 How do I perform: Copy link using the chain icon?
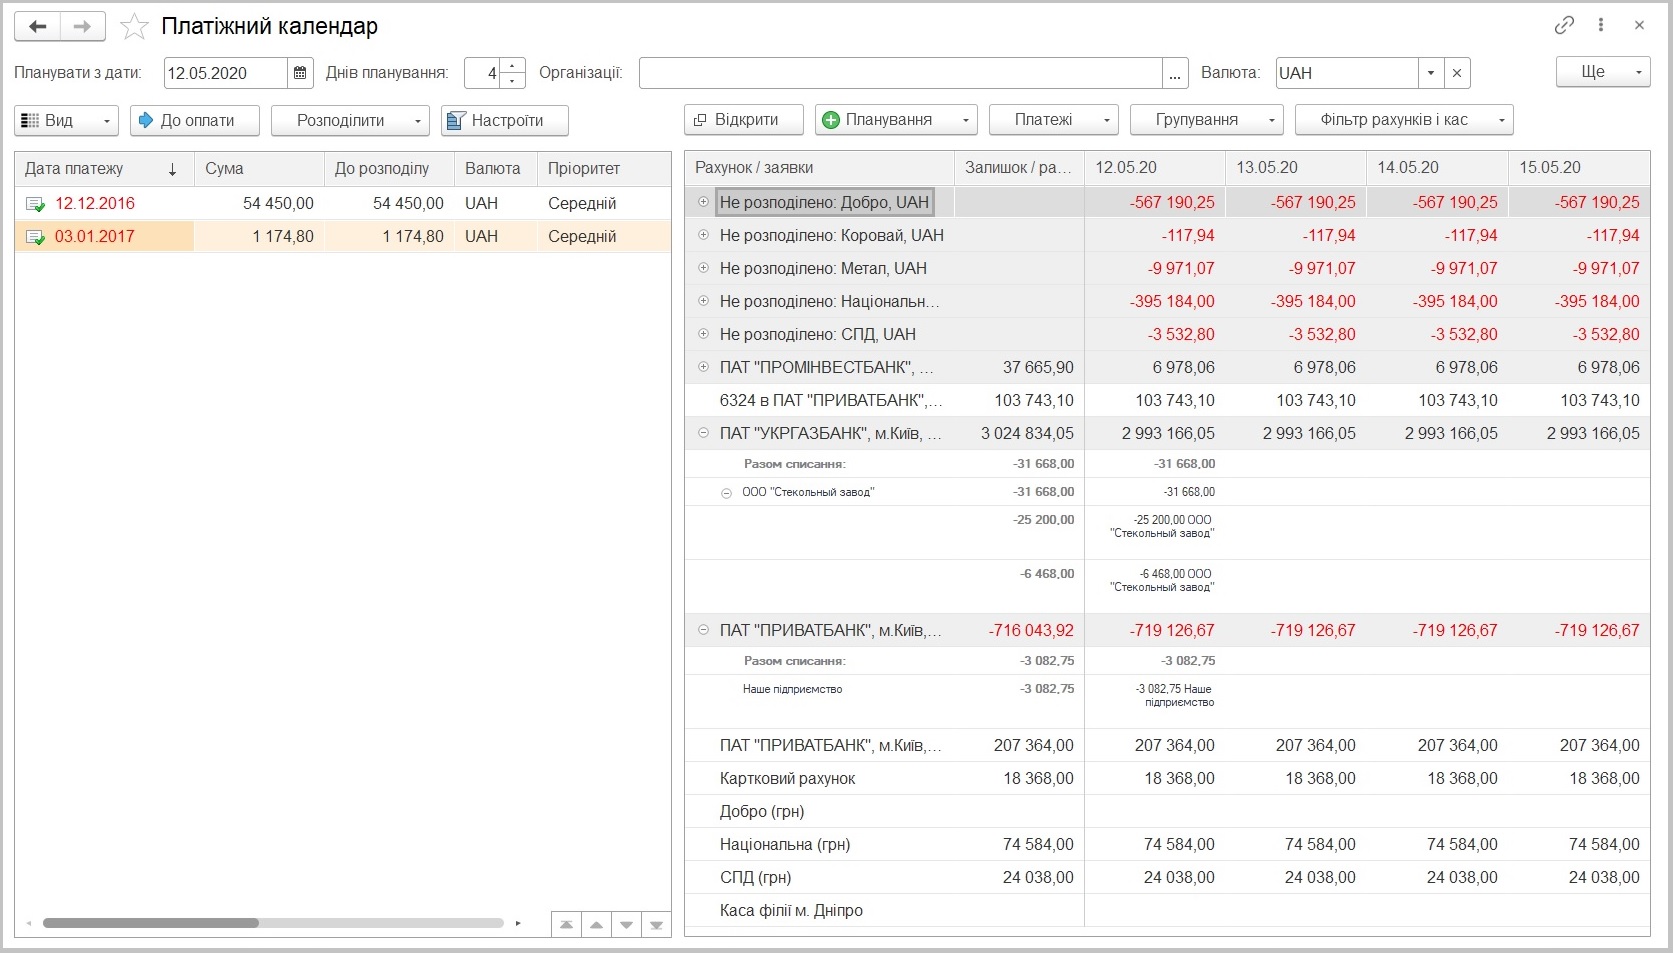[x=1565, y=26]
